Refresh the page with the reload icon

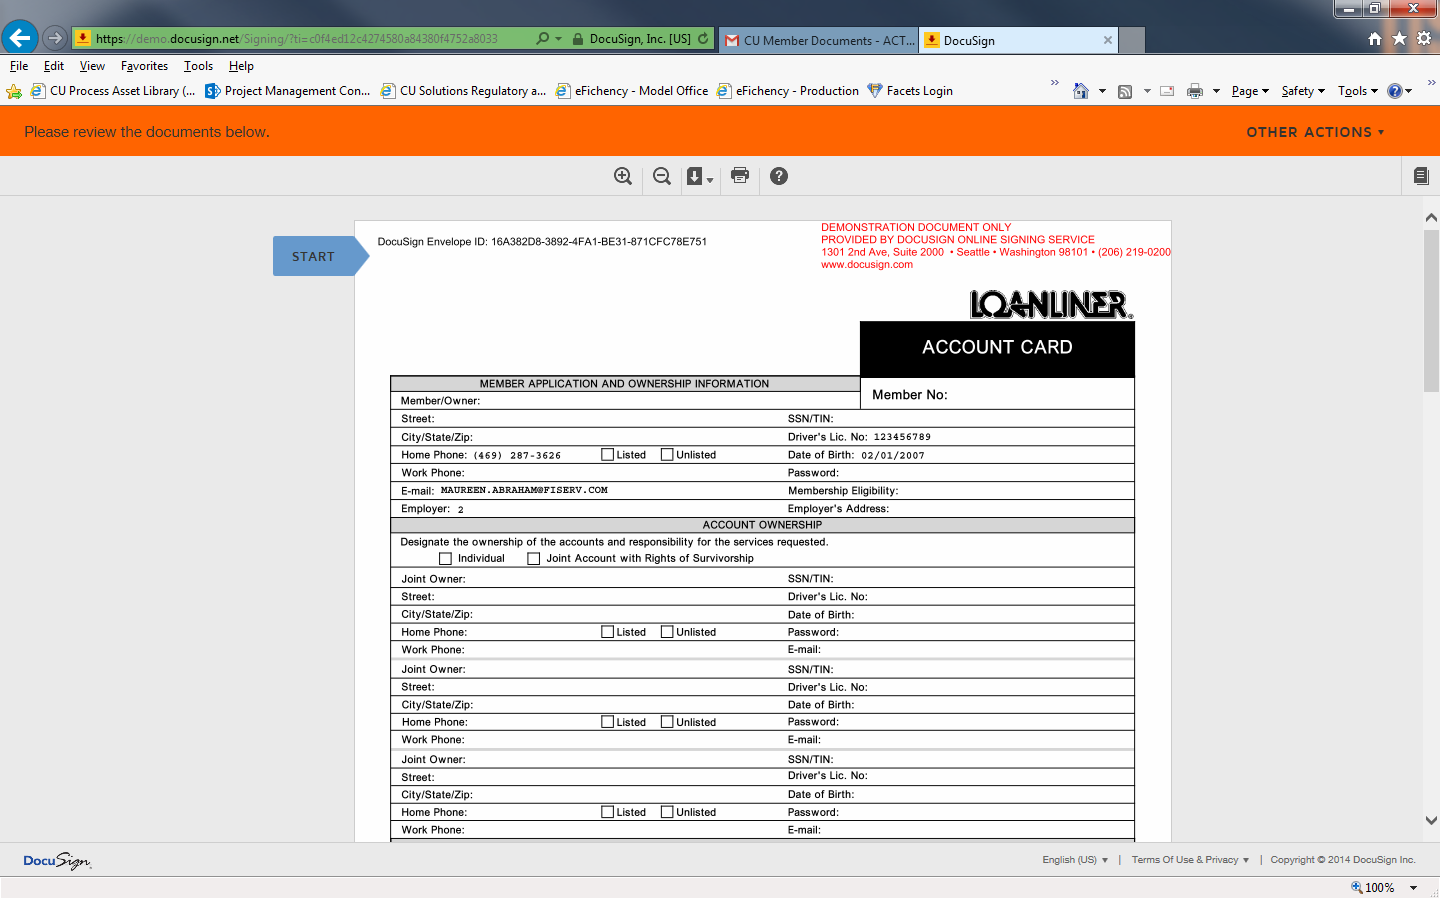point(703,38)
